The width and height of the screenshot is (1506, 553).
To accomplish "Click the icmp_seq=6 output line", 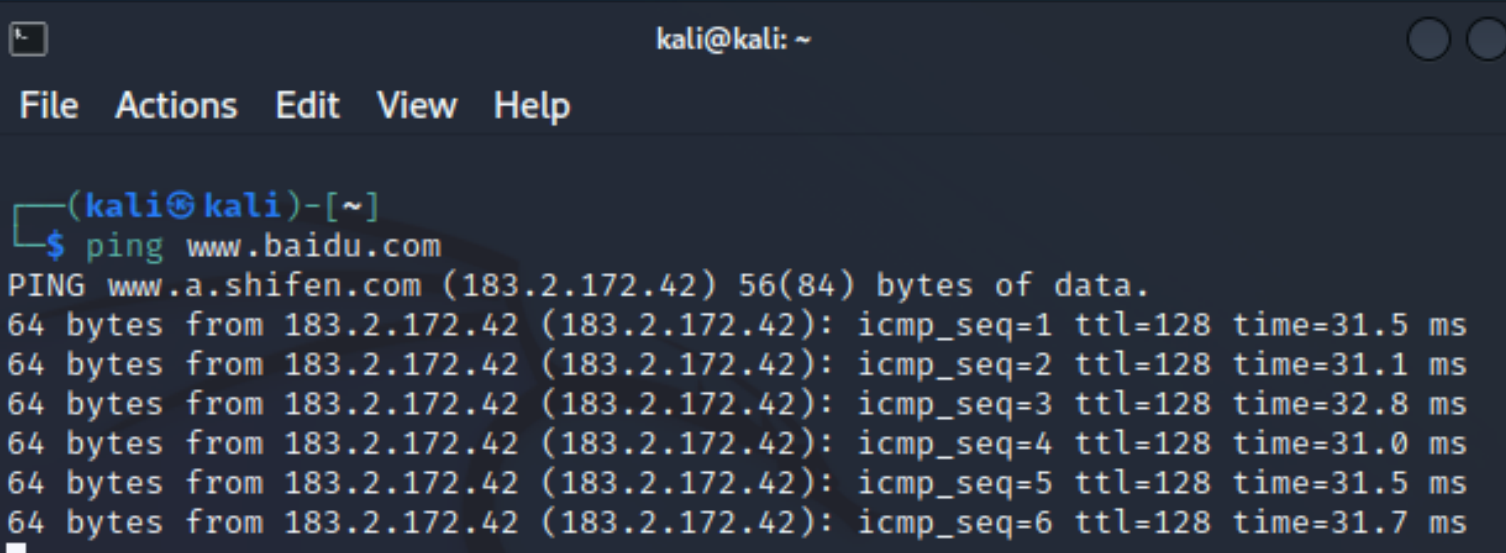I will point(737,522).
